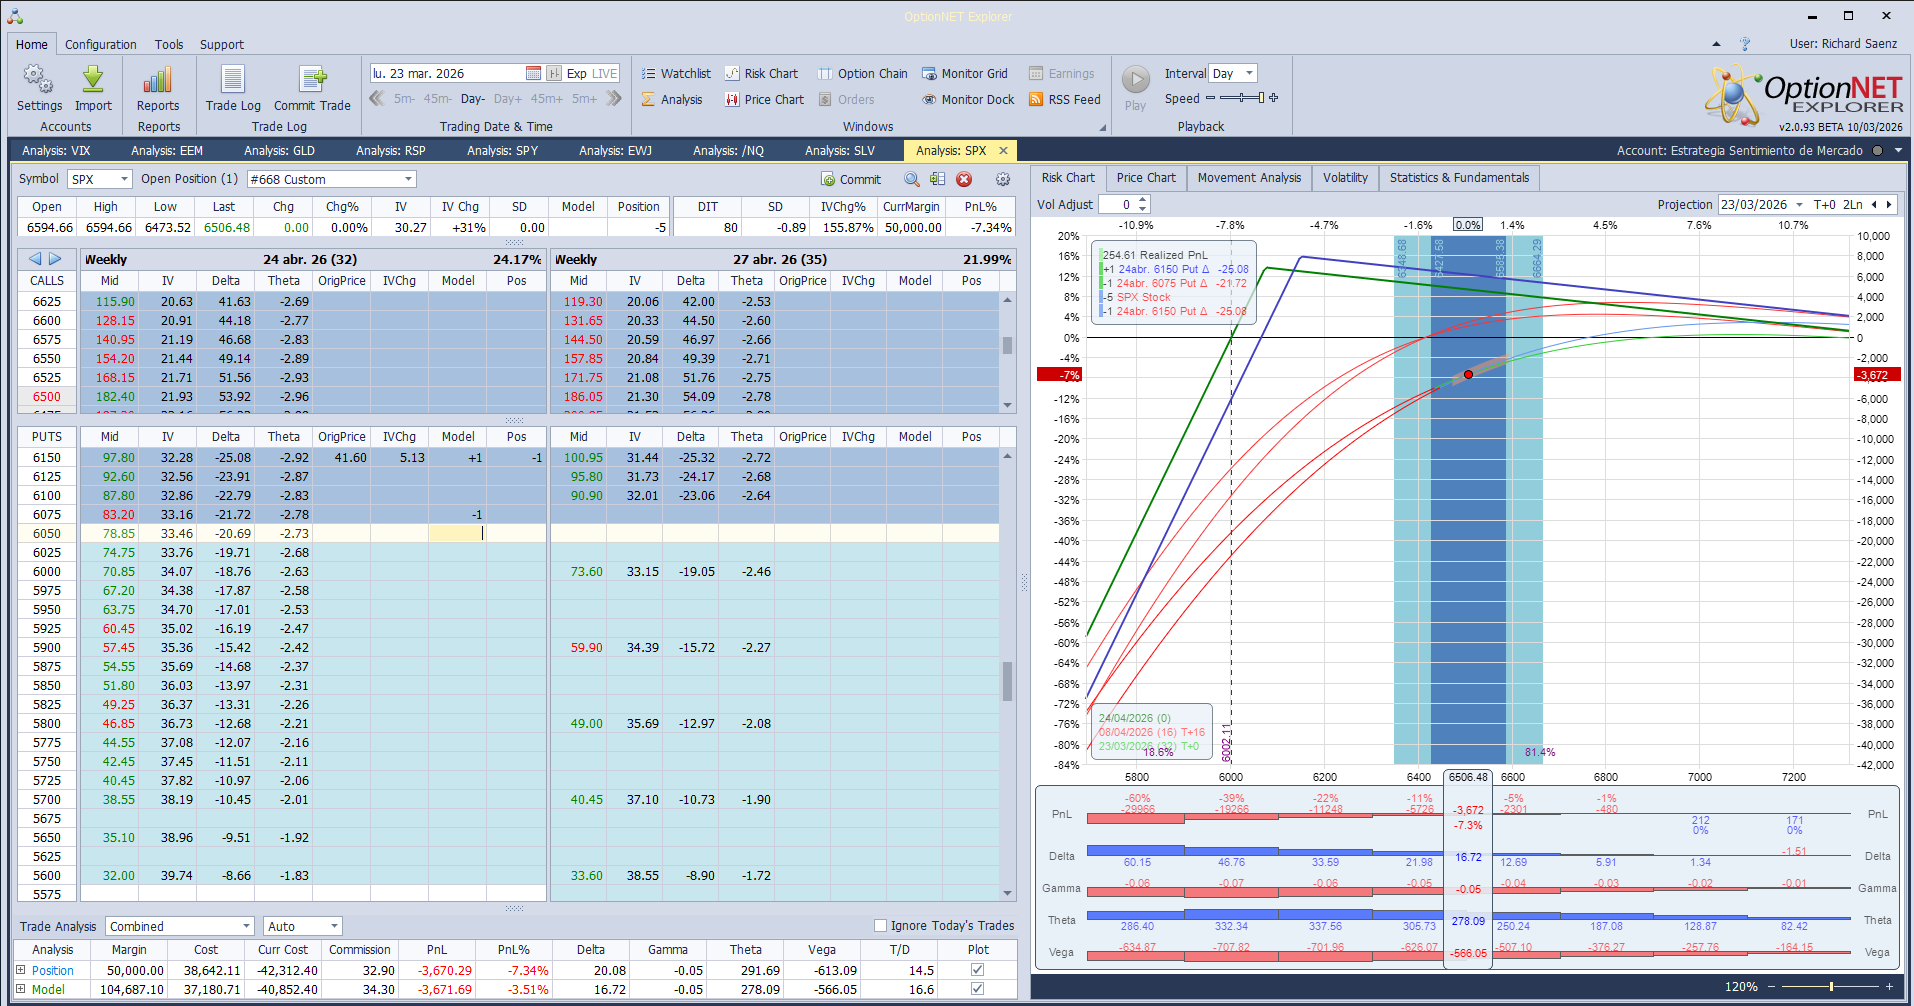Step forward 5 minutes with 5m+

click(x=584, y=99)
